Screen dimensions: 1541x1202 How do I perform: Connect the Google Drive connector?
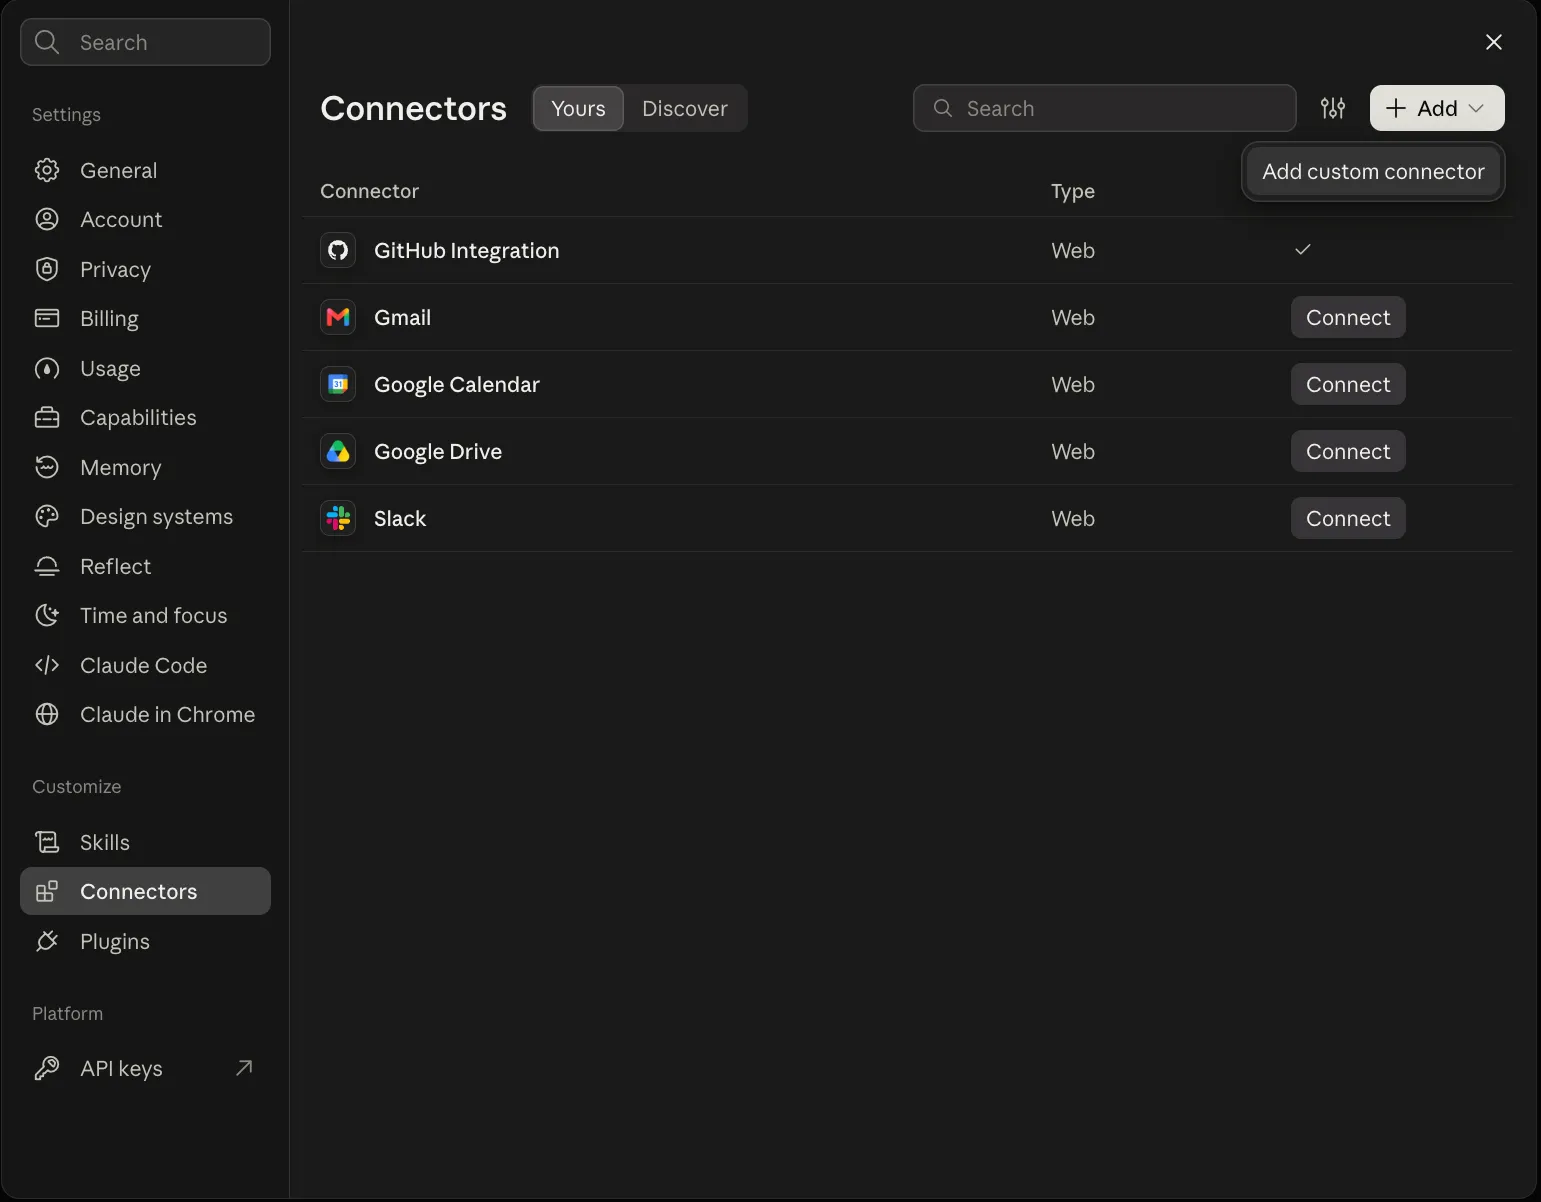[1348, 451]
